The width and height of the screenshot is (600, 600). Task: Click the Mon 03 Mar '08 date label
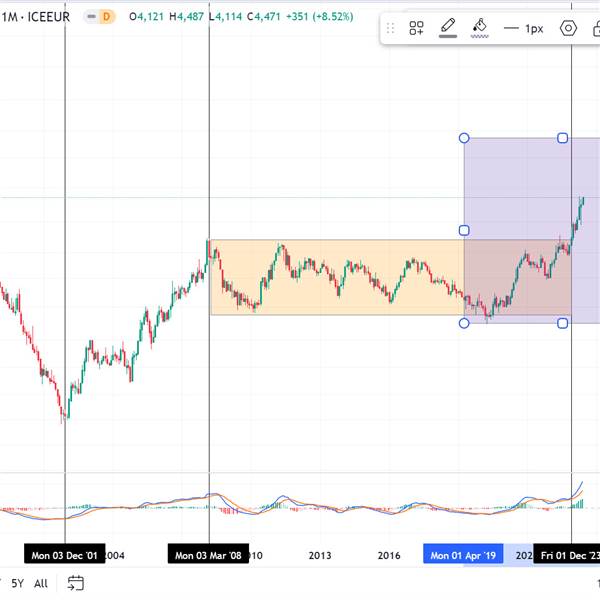pos(208,555)
